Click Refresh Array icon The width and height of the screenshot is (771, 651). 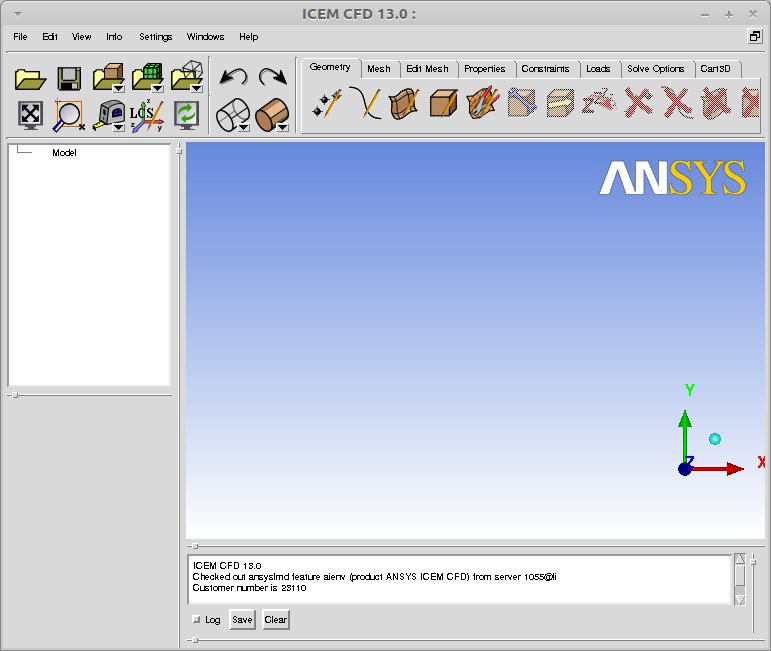[186, 115]
